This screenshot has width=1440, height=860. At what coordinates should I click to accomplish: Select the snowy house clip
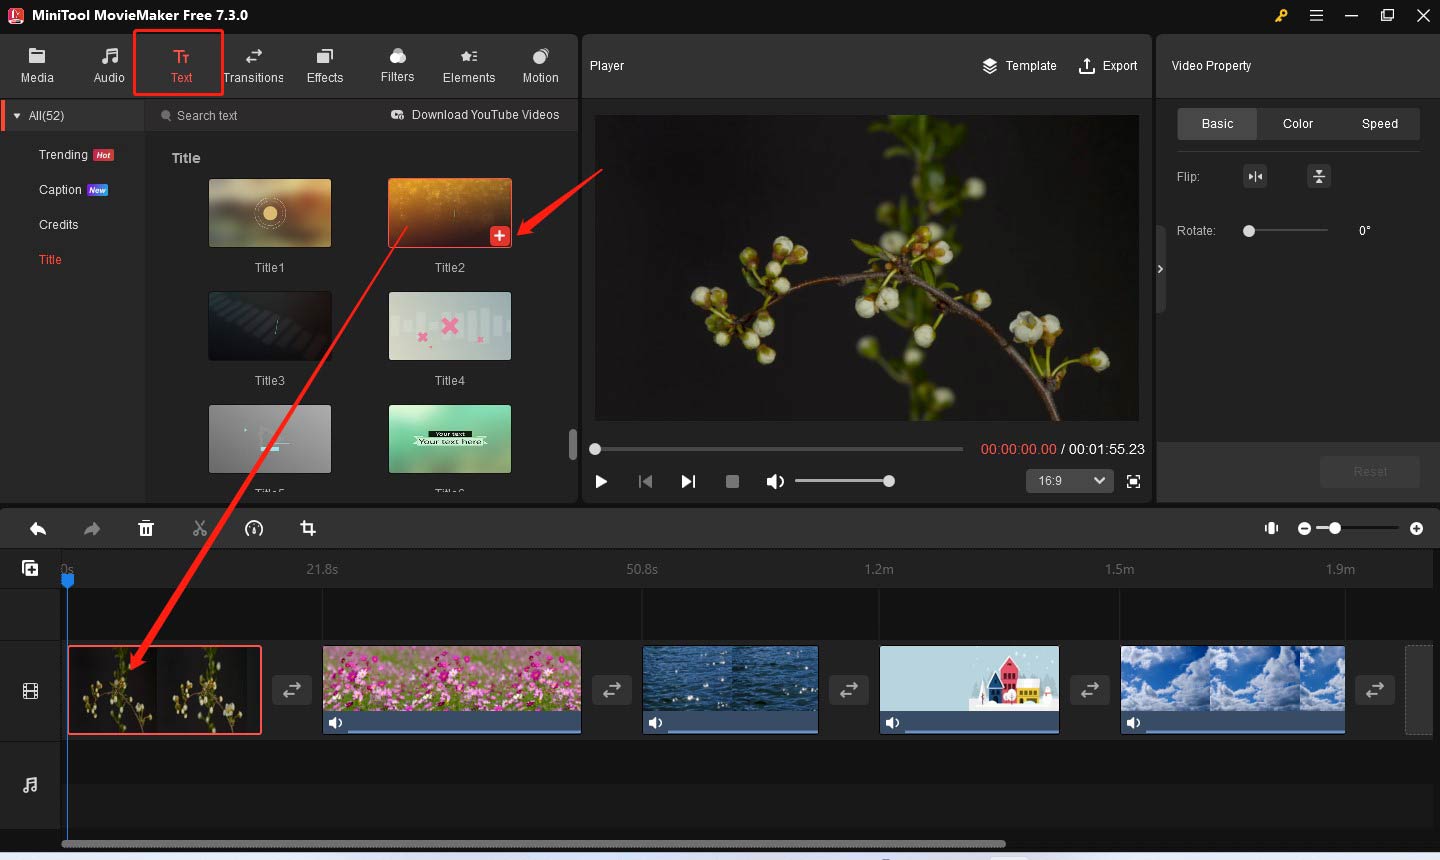(969, 690)
